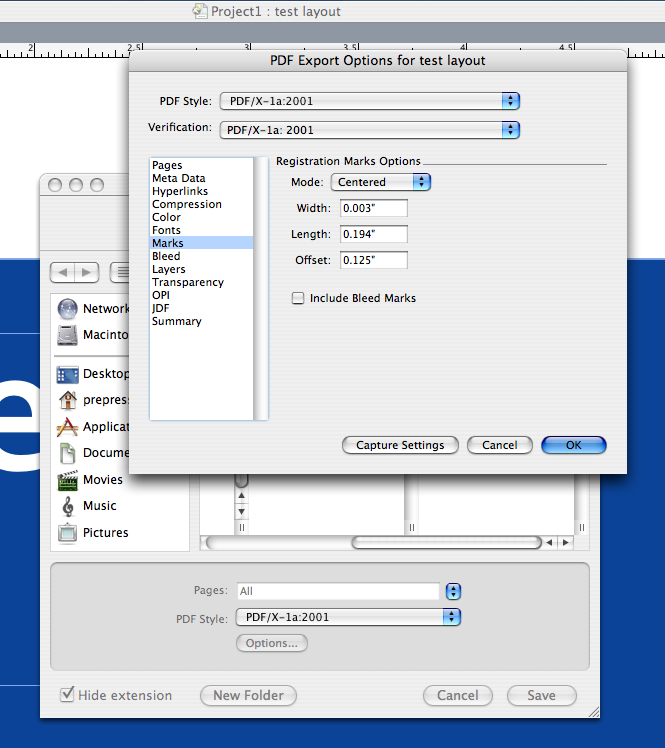Image resolution: width=665 pixels, height=748 pixels.
Task: Open the Applications icon in sidebar
Action: 67,427
